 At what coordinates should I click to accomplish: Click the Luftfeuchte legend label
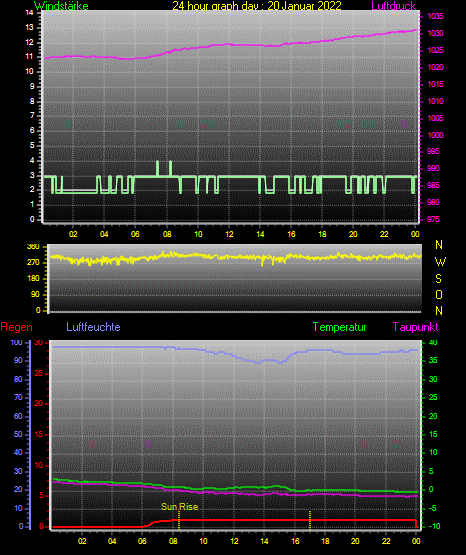click(93, 327)
